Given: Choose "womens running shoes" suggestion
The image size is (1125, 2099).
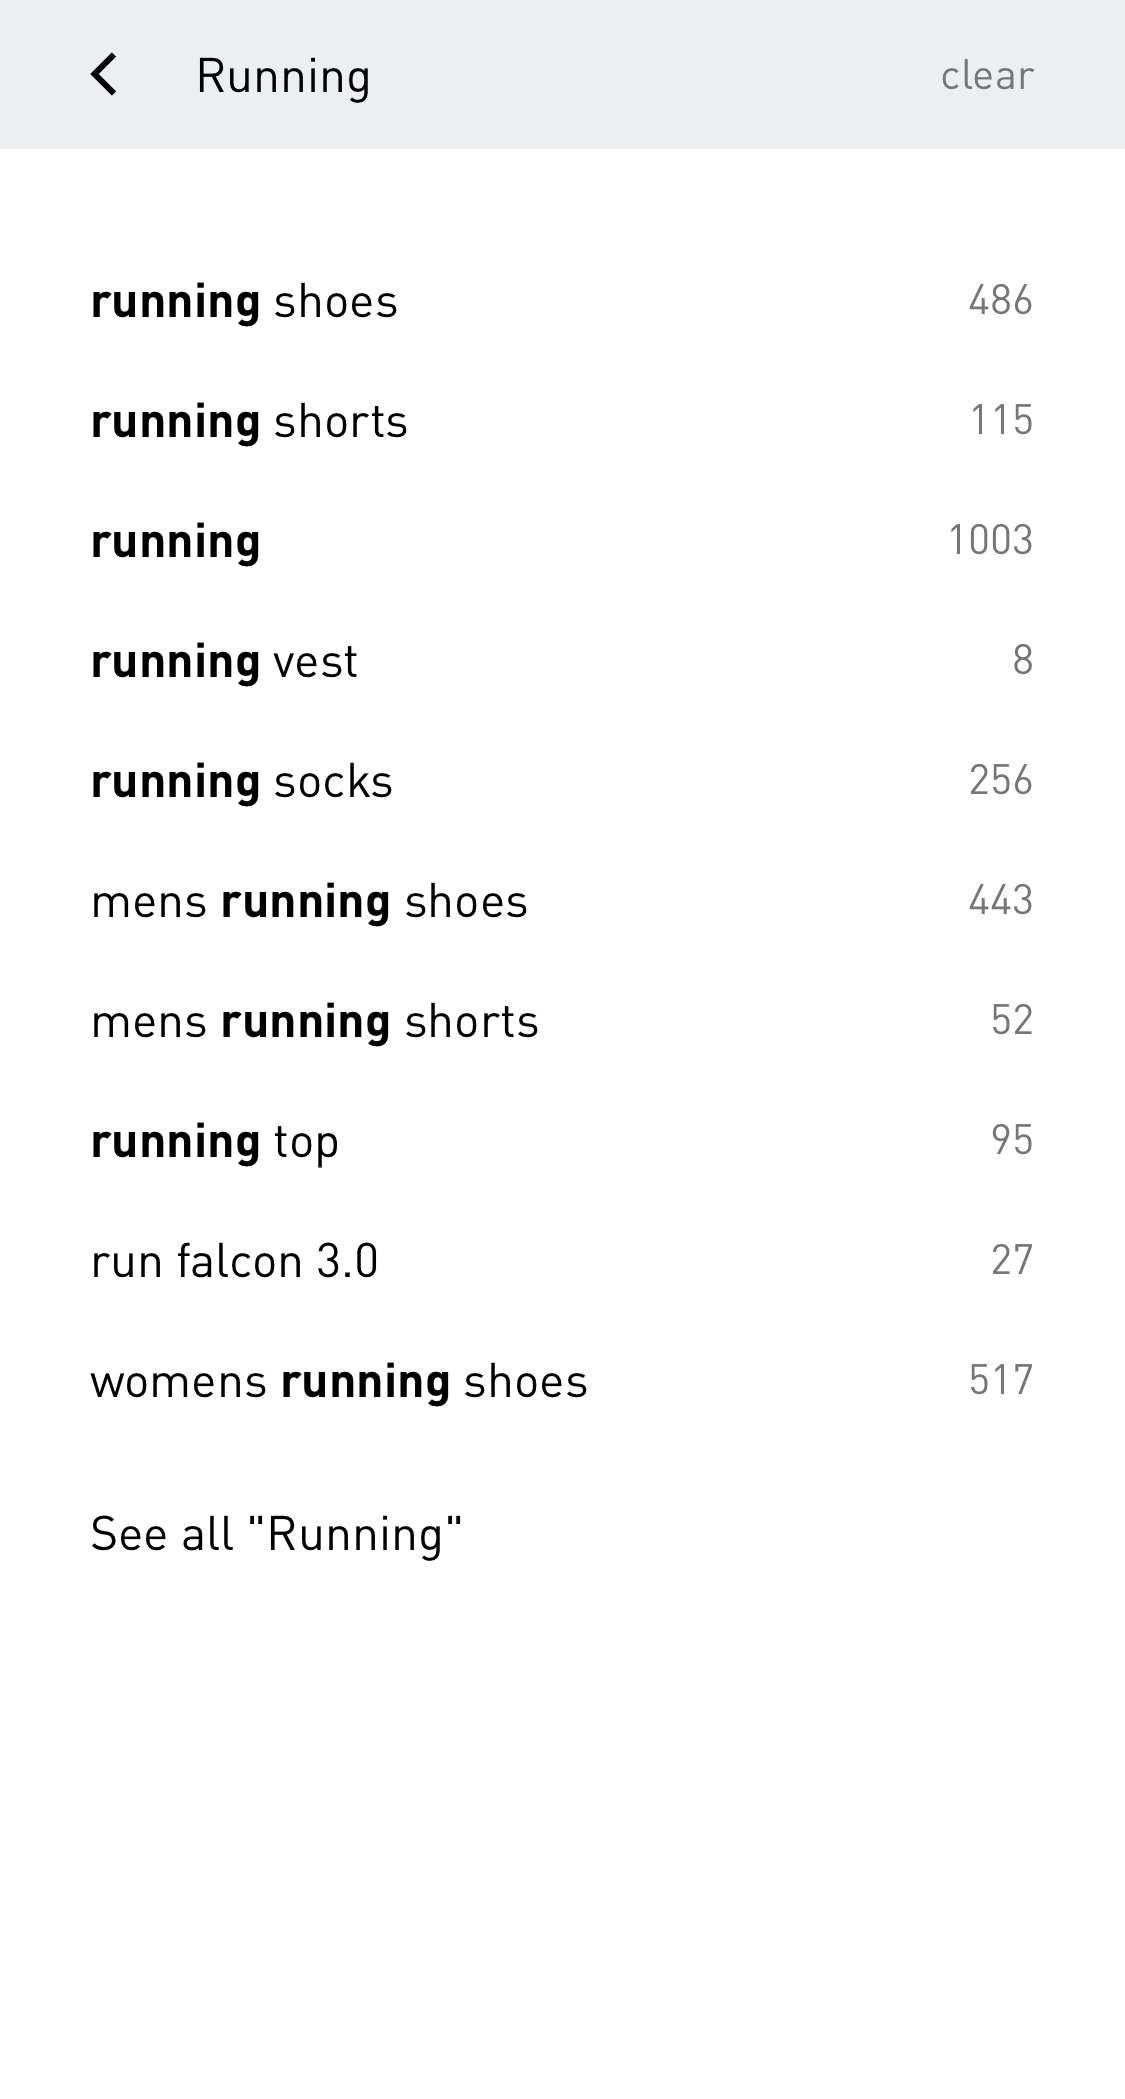Looking at the screenshot, I should (339, 1382).
